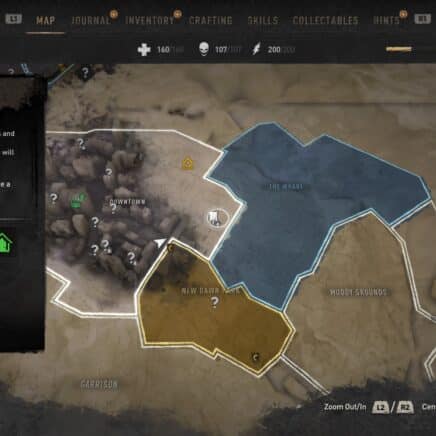
Task: Open the Collectables tab
Action: 325,20
